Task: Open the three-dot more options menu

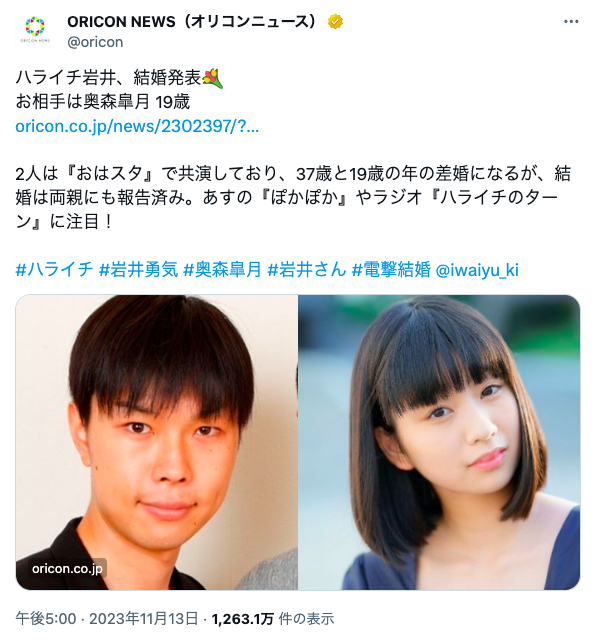Action: click(571, 22)
